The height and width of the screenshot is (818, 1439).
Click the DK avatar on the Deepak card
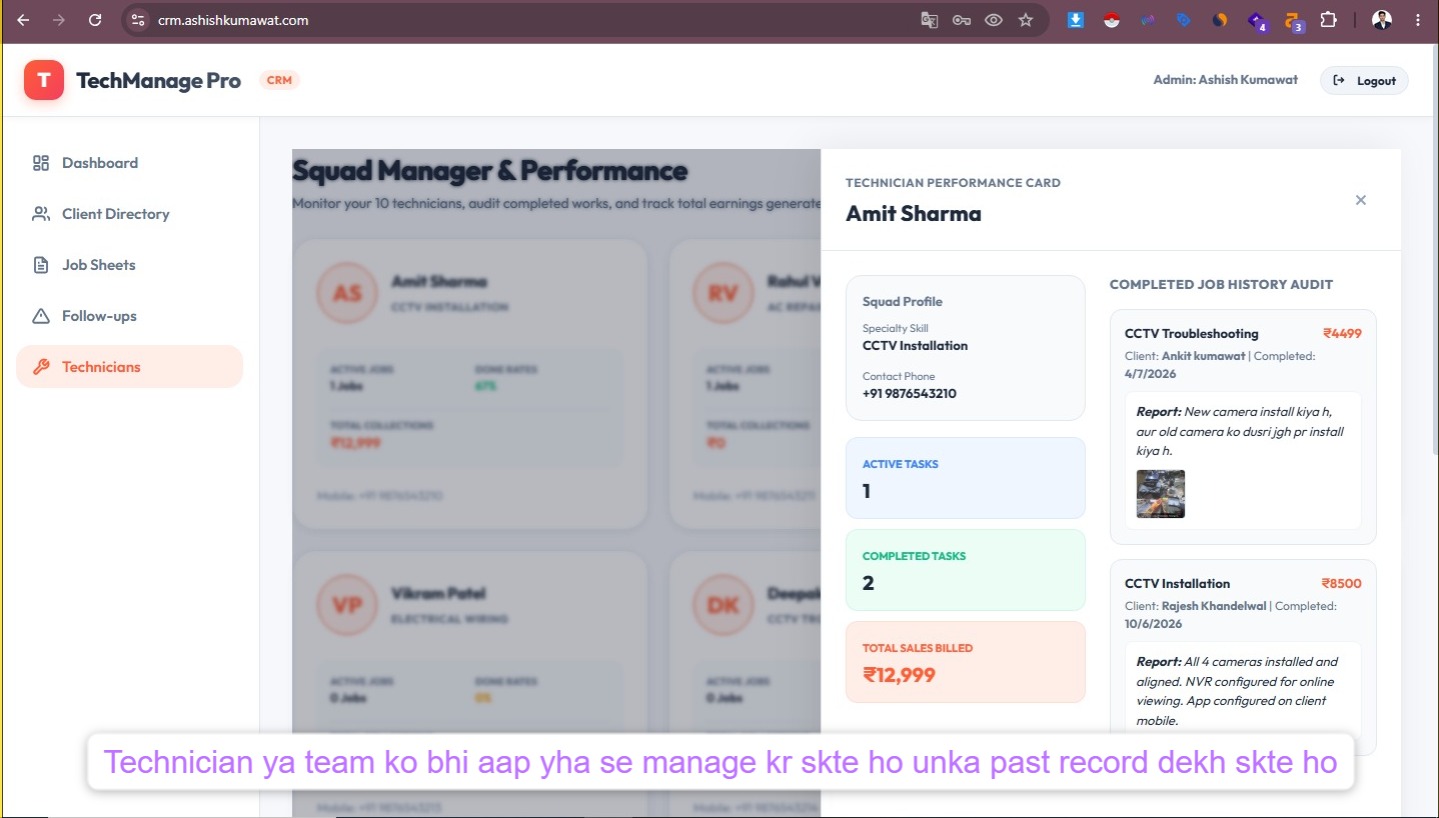(x=723, y=605)
